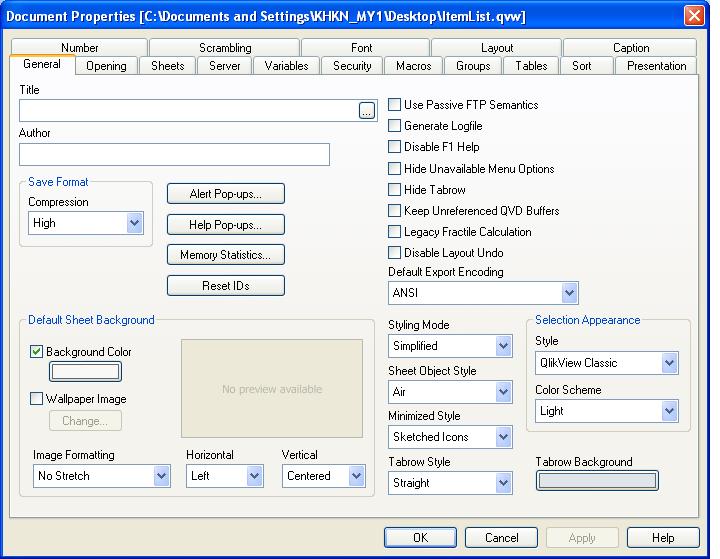This screenshot has height=559, width=720.
Task: Pick the sheet Background Color swatch
Action: tap(85, 372)
